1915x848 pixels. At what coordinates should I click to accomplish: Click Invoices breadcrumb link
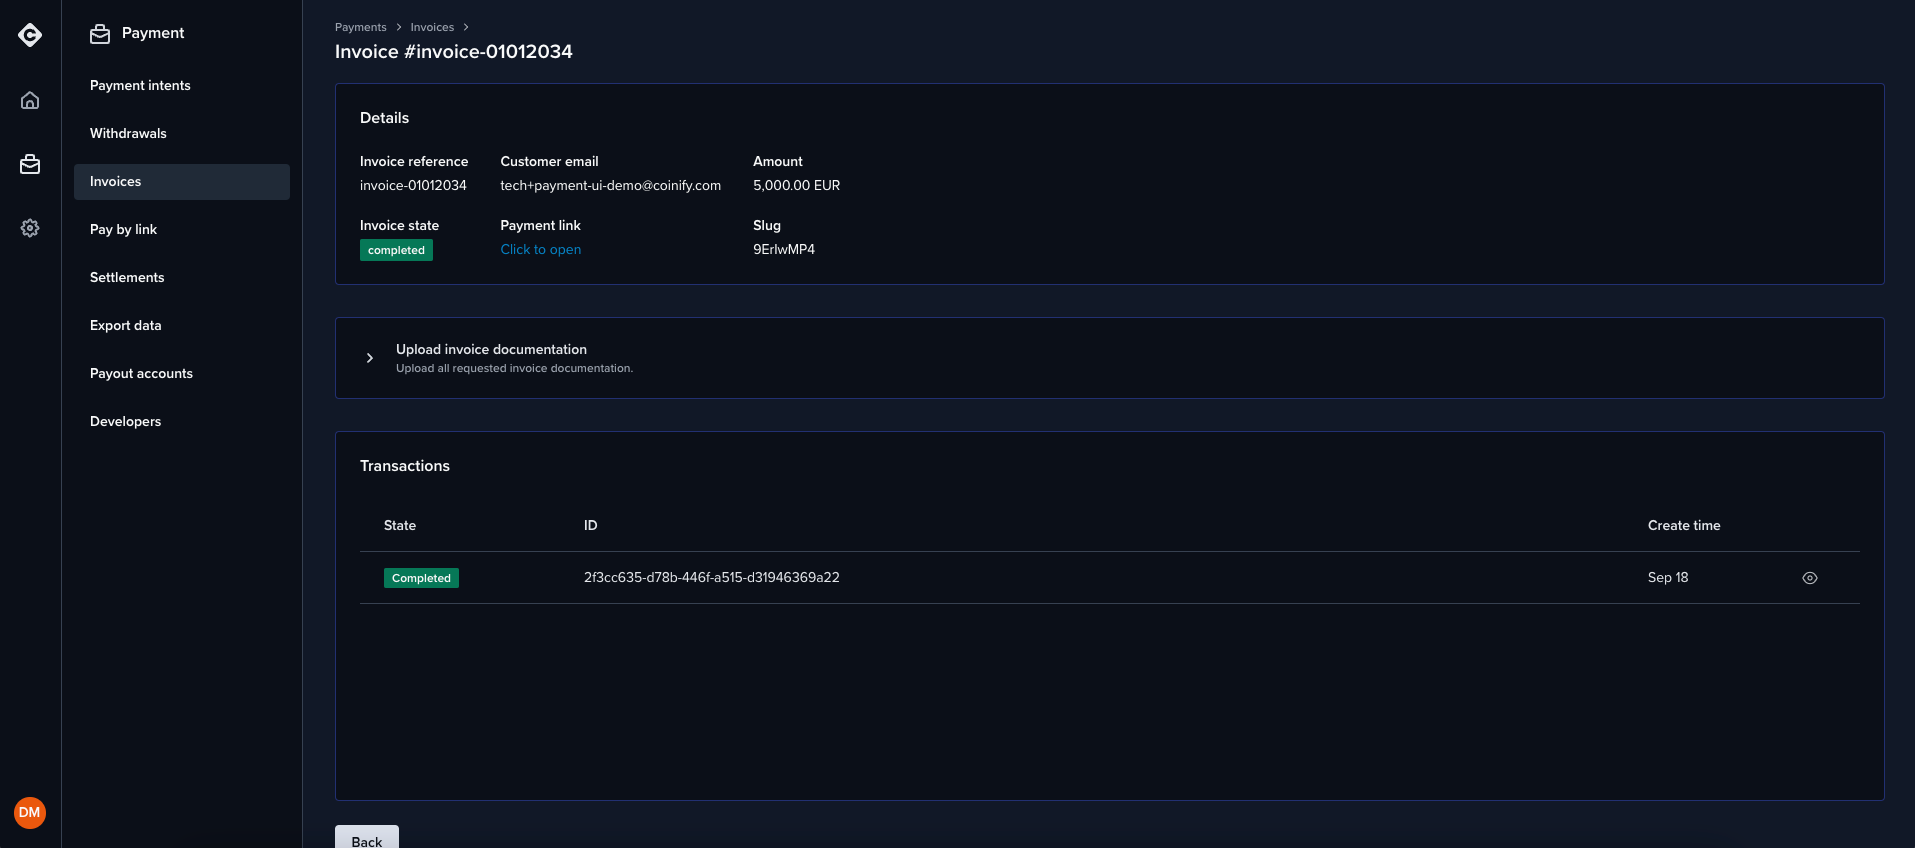[x=432, y=28]
